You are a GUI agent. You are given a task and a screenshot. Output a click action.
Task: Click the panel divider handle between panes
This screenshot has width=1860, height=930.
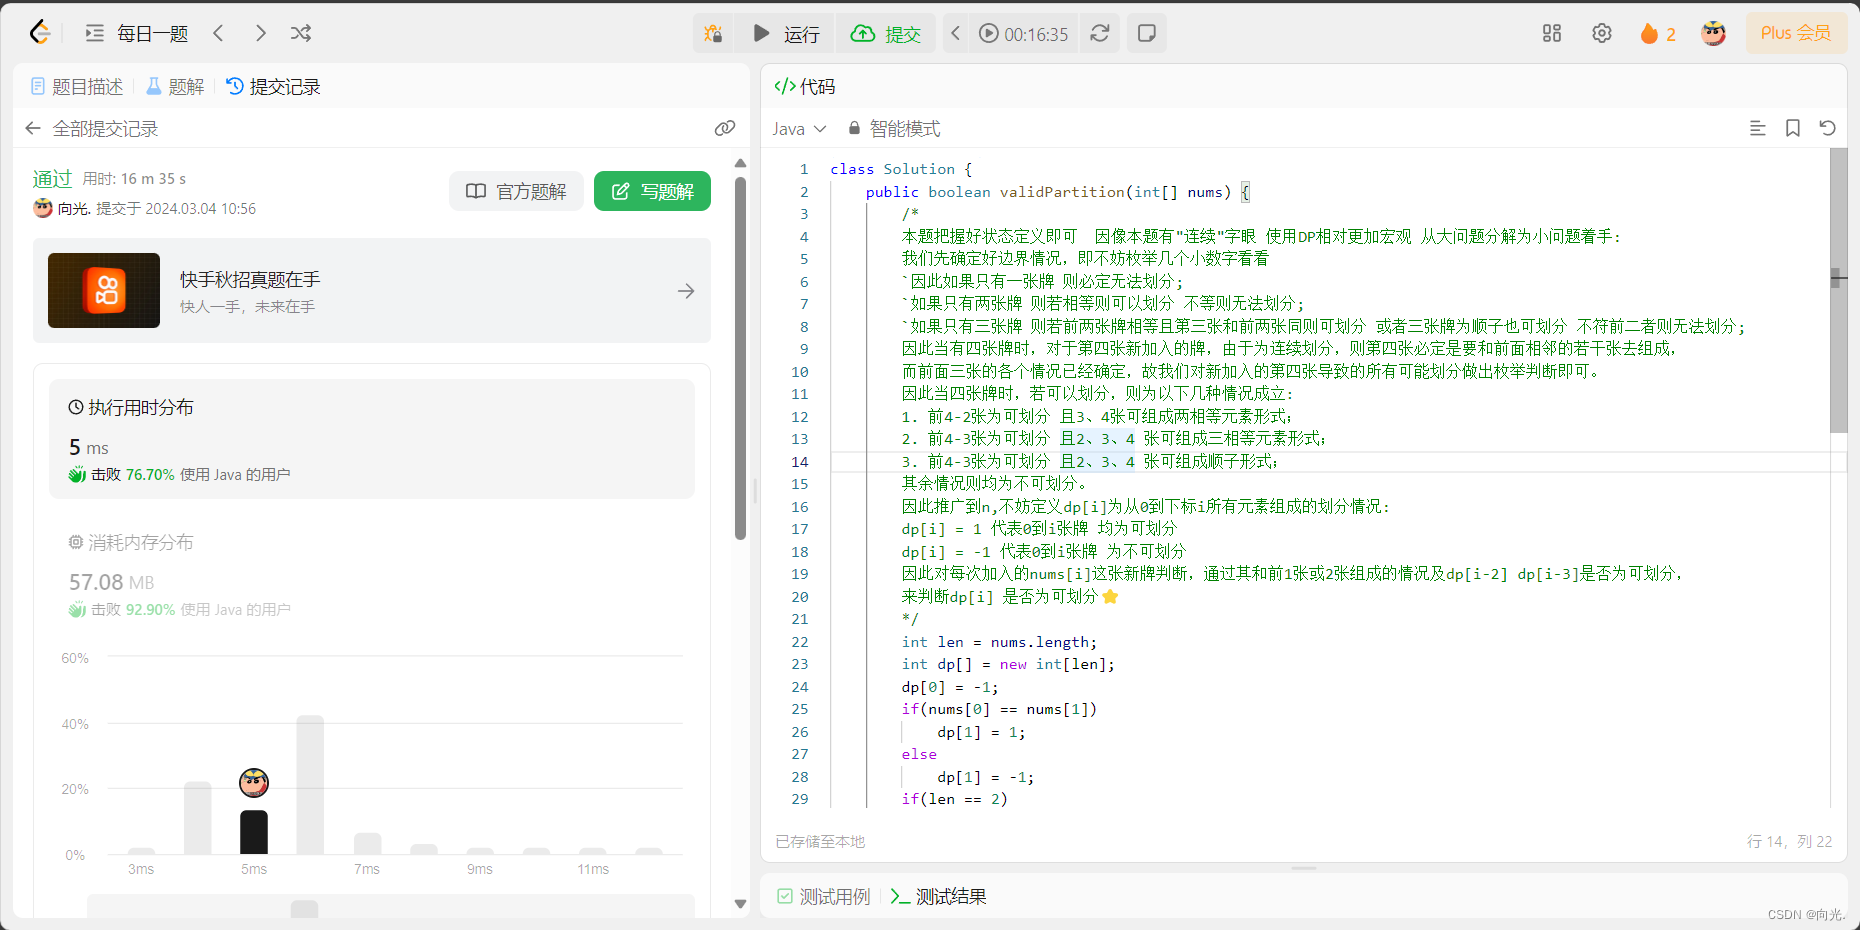coord(755,490)
